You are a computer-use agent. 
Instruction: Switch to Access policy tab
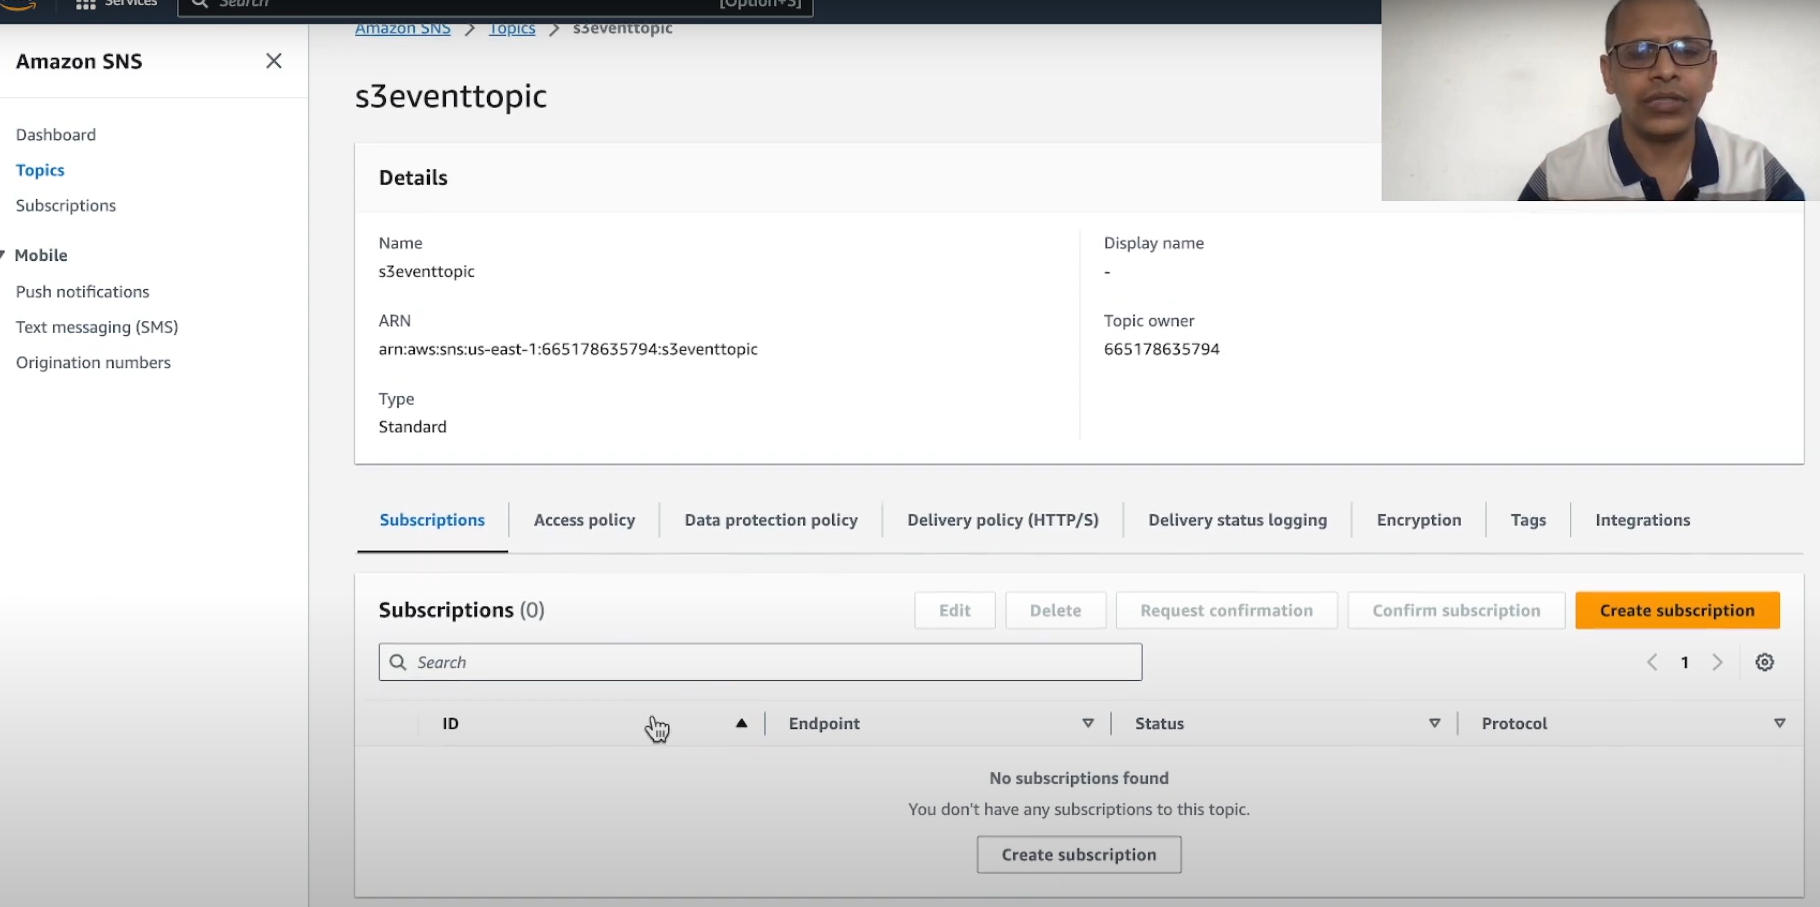point(584,520)
